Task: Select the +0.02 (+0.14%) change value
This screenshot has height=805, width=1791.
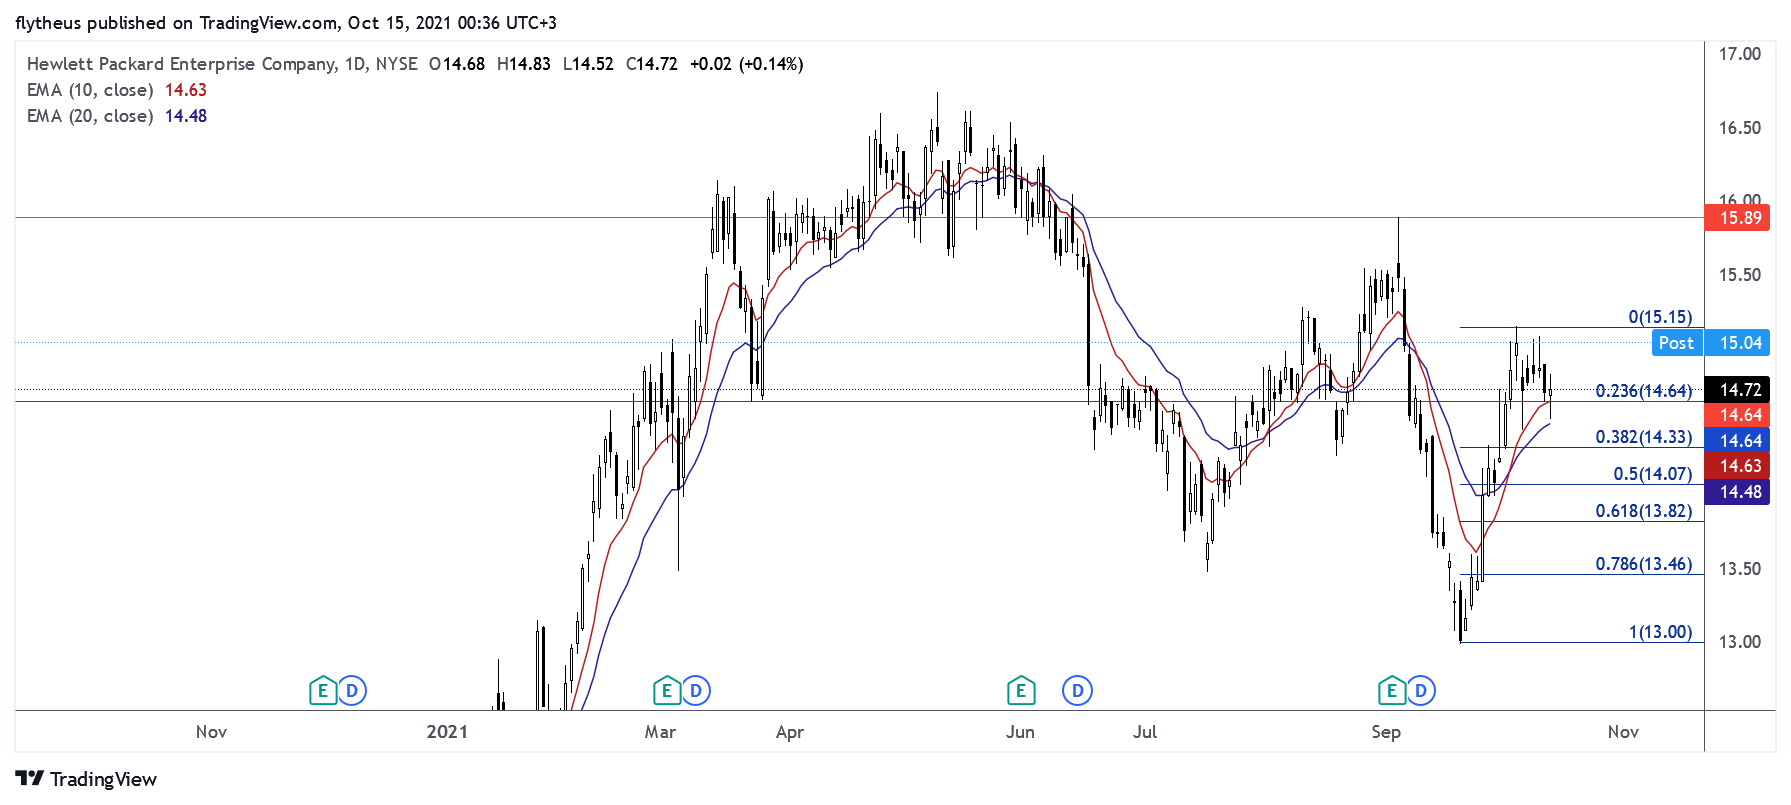Action: pos(746,64)
